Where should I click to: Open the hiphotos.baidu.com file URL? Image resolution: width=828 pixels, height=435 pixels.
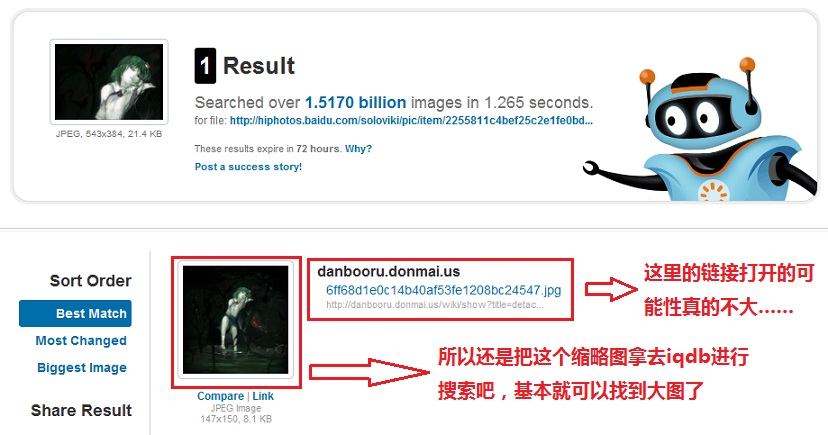point(411,120)
